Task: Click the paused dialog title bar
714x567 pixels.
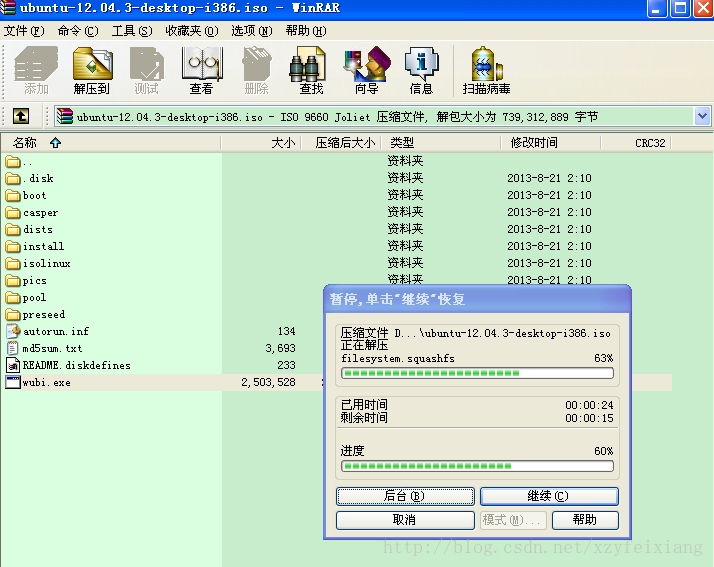Action: pyautogui.click(x=477, y=299)
